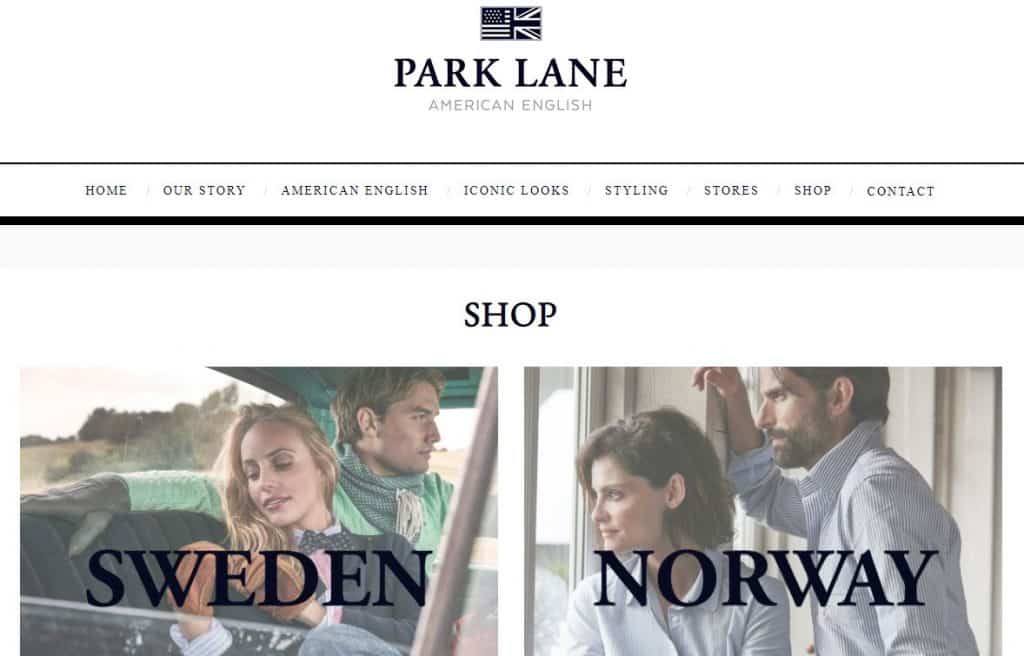Image resolution: width=1024 pixels, height=656 pixels.
Task: Open the HOME menu item
Action: click(106, 190)
